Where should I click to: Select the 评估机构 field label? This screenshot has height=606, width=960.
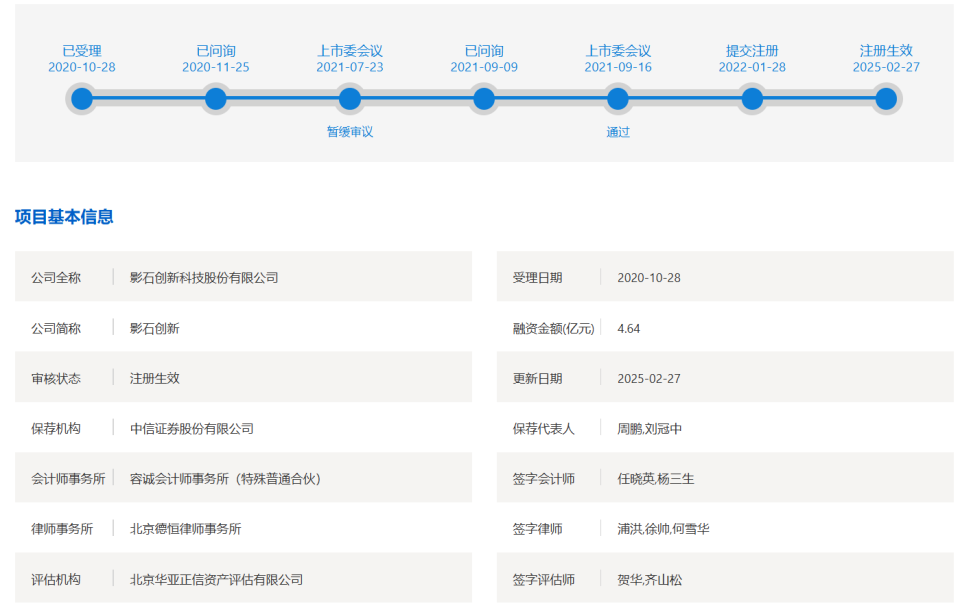pyautogui.click(x=56, y=580)
